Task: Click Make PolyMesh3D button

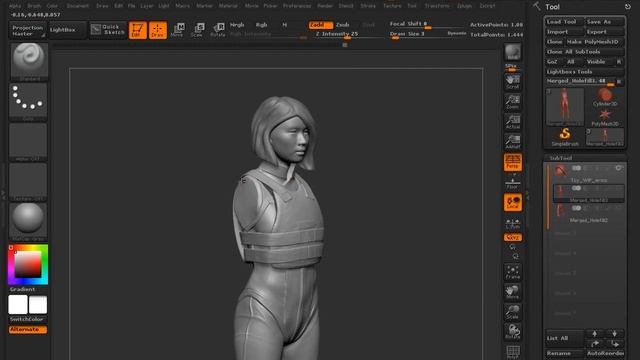Action: (595, 42)
